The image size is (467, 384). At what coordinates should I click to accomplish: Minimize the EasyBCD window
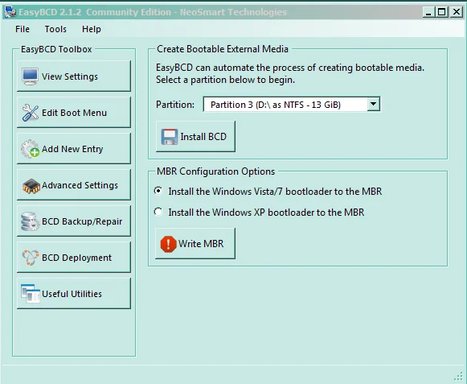[x=429, y=12]
